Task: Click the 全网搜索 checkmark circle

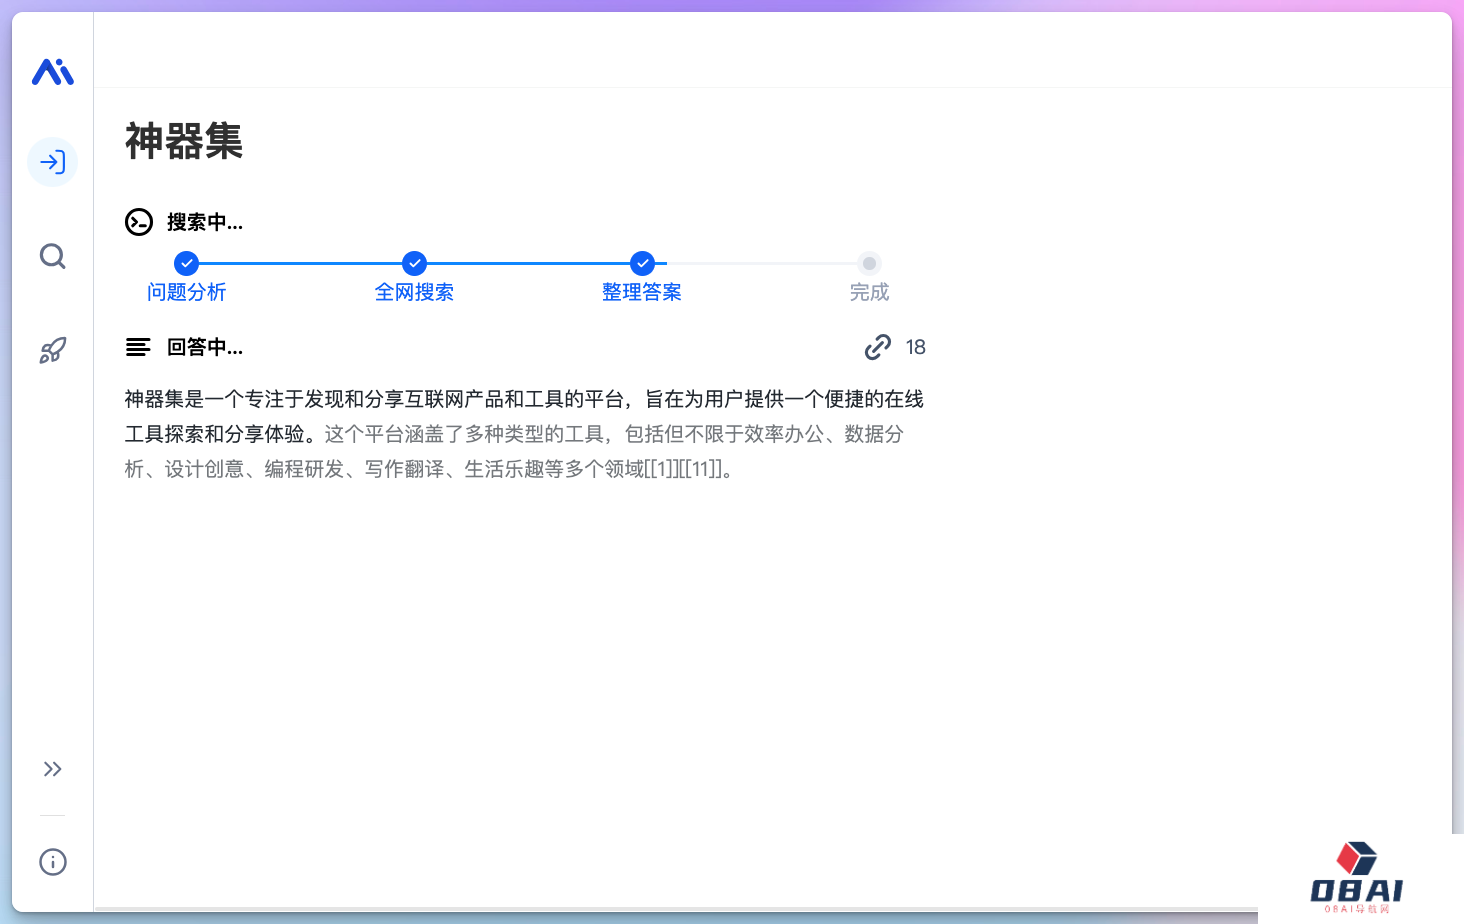Action: pyautogui.click(x=414, y=263)
